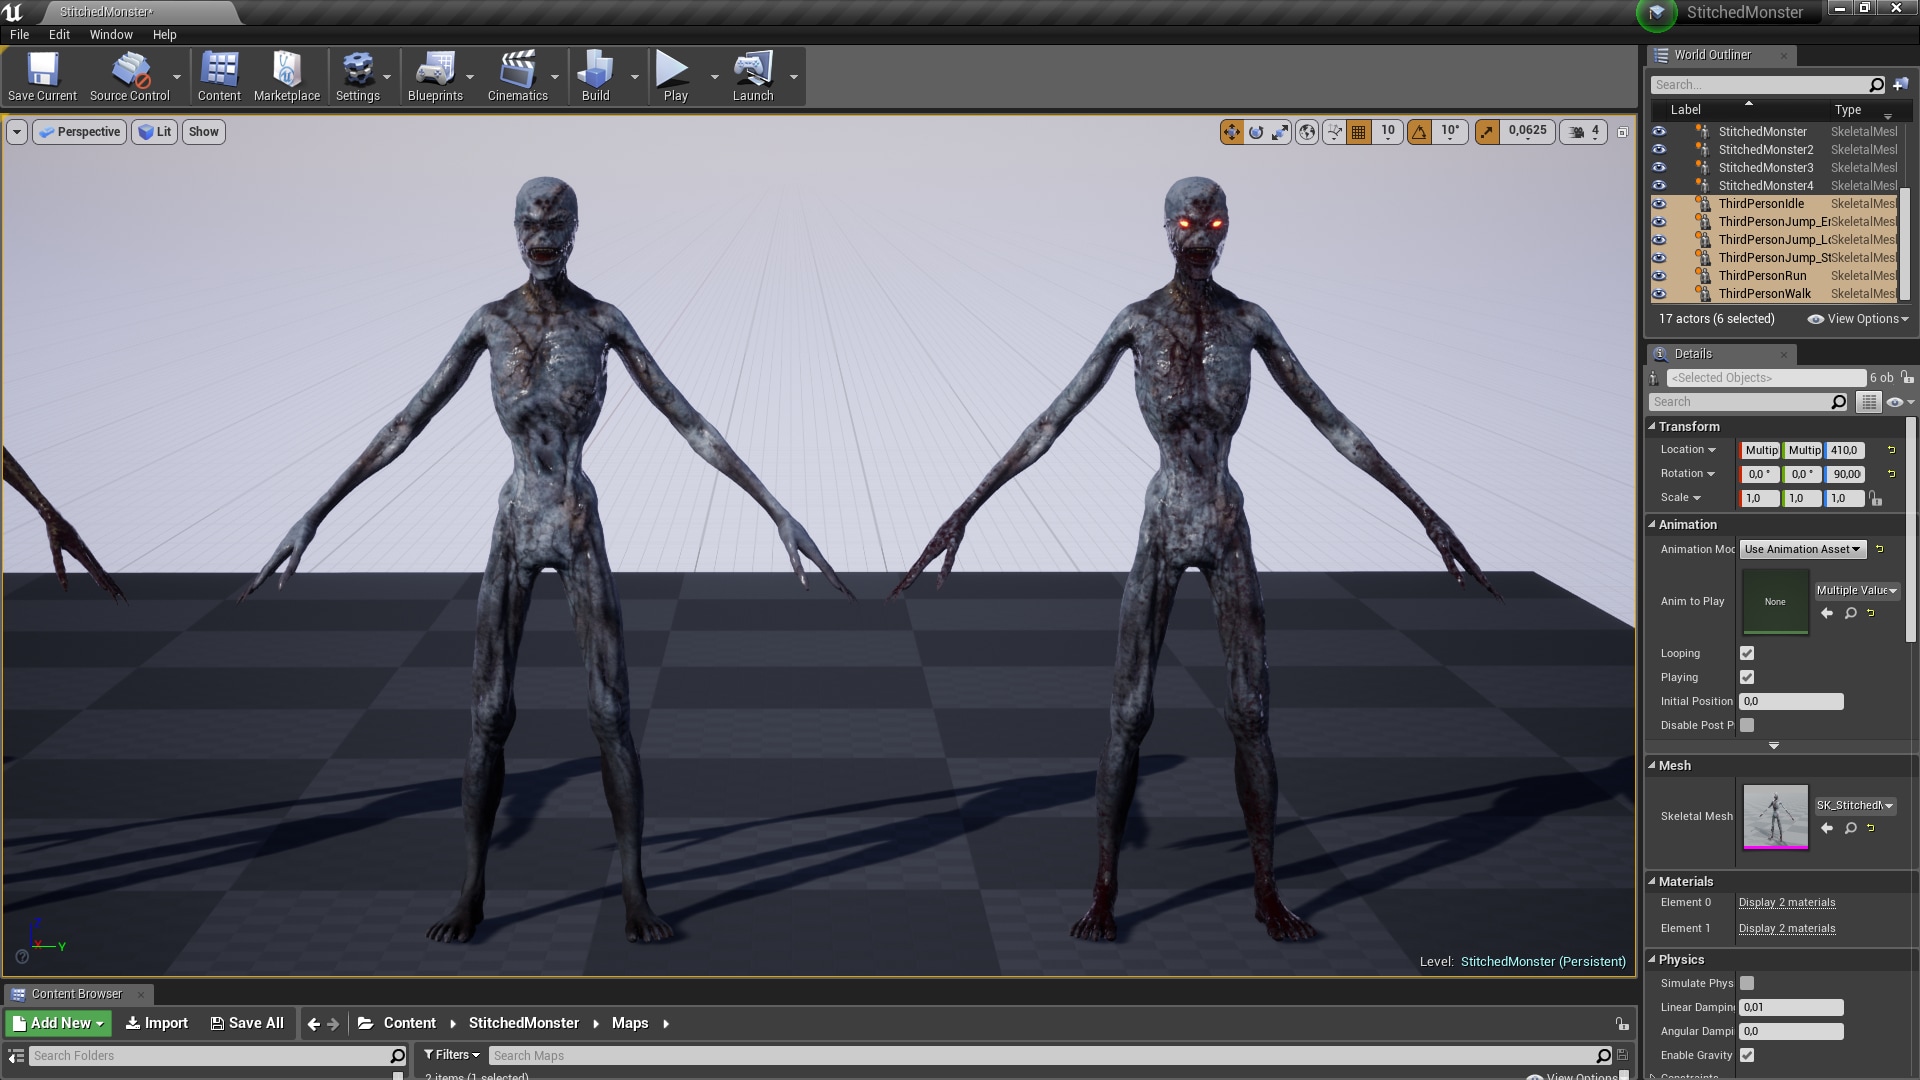The image size is (1920, 1080).
Task: Click the camera speed icon in the viewport
Action: [x=1577, y=132]
